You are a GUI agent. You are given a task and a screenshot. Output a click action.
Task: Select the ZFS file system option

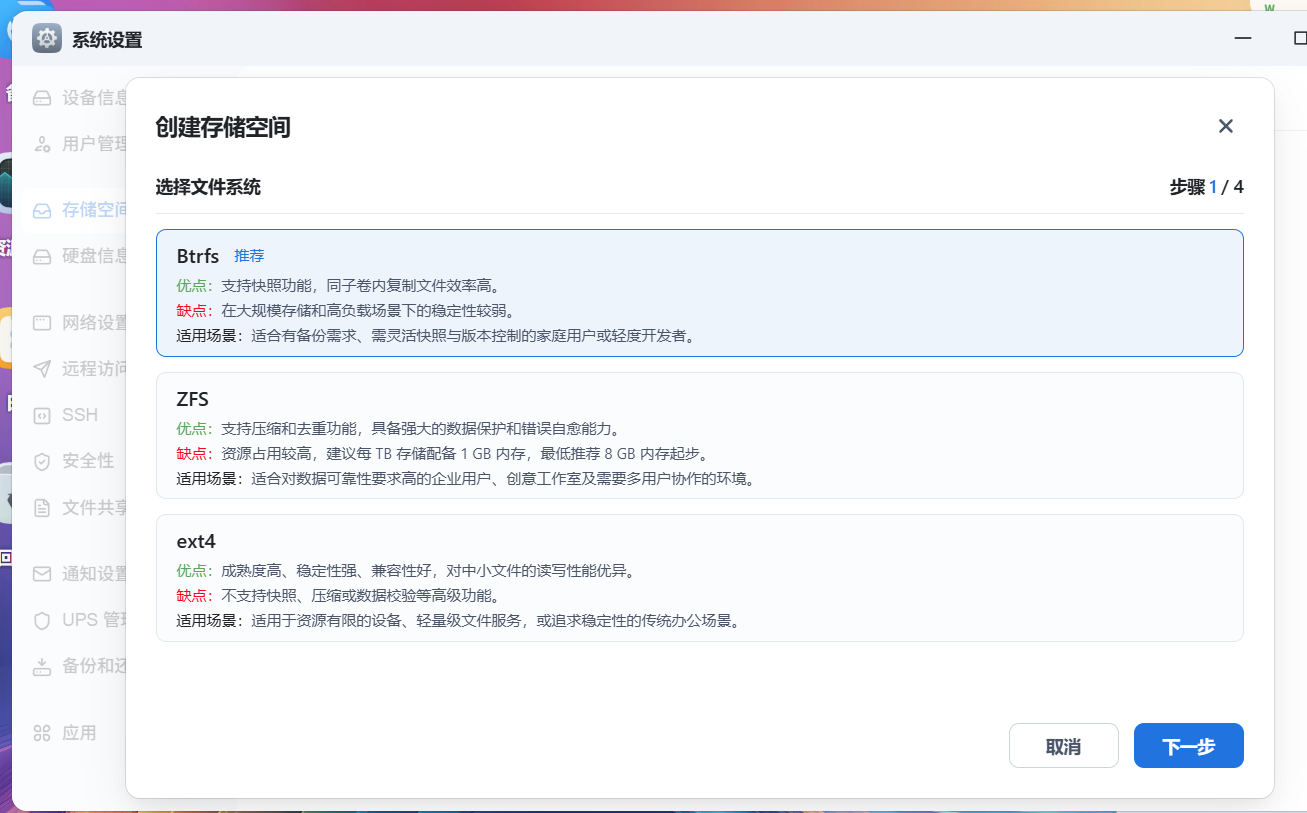(x=699, y=435)
